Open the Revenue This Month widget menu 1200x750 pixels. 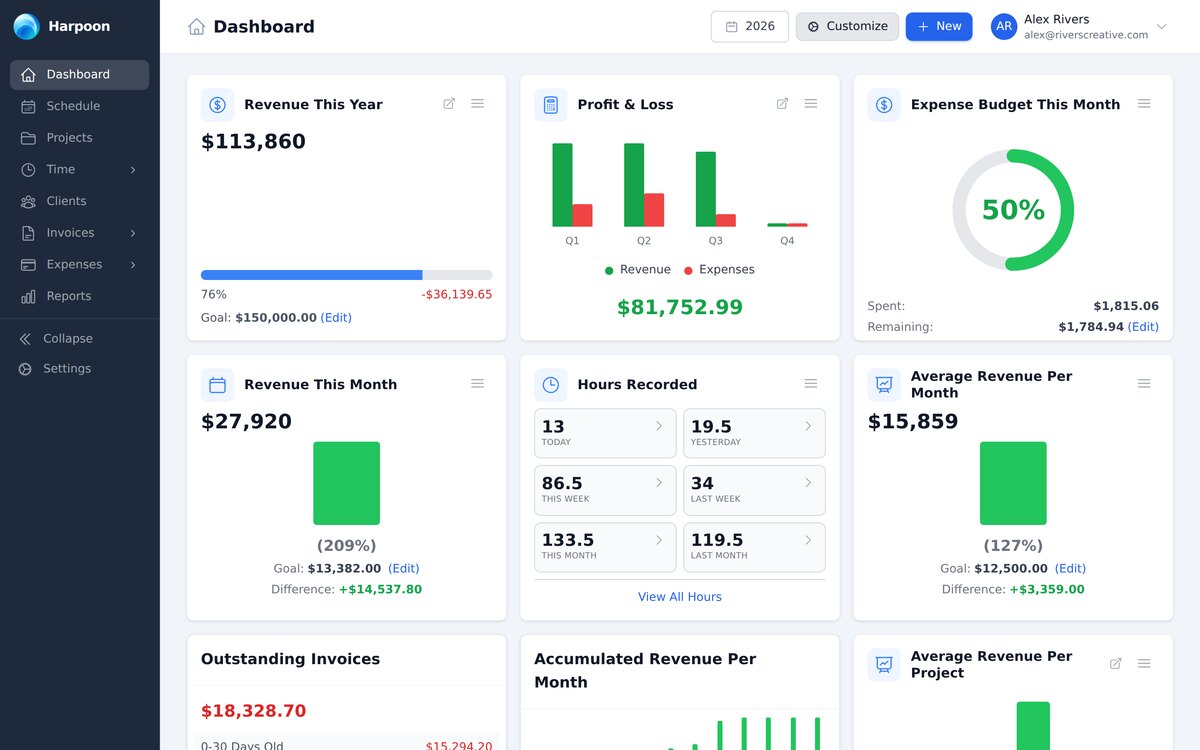click(x=478, y=384)
